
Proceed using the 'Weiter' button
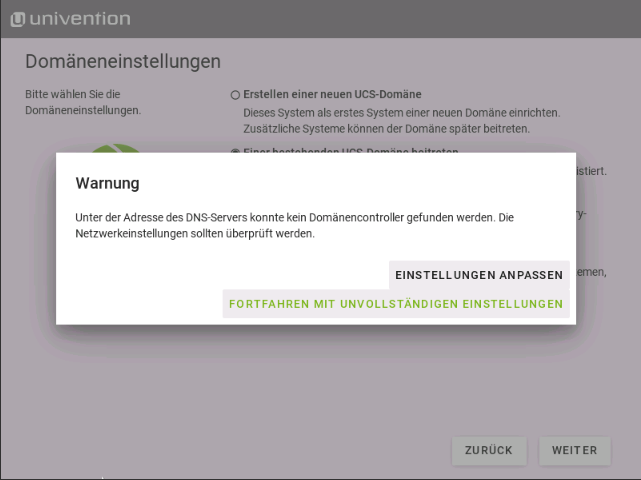click(x=574, y=451)
